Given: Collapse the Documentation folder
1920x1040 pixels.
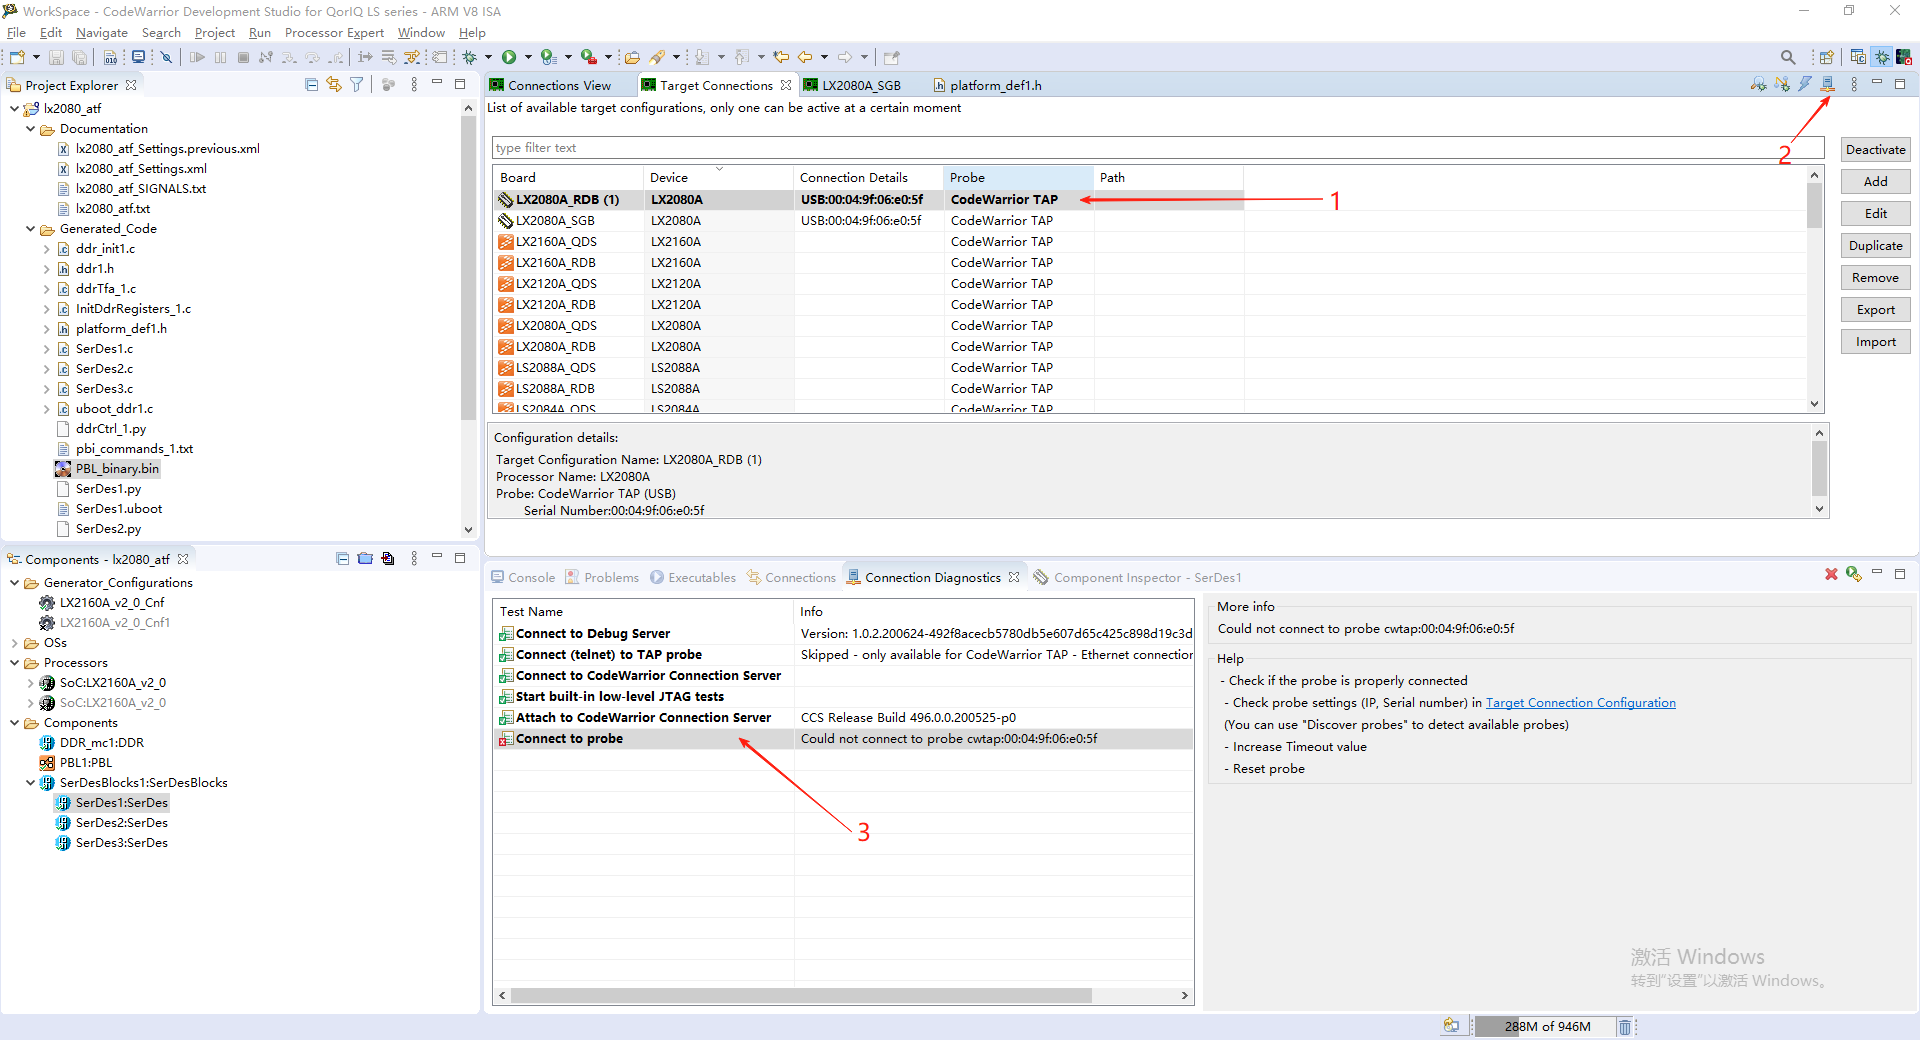Looking at the screenshot, I should click(x=30, y=128).
